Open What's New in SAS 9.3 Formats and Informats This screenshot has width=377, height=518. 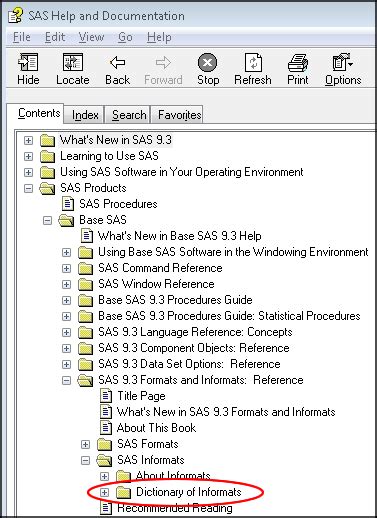[226, 412]
